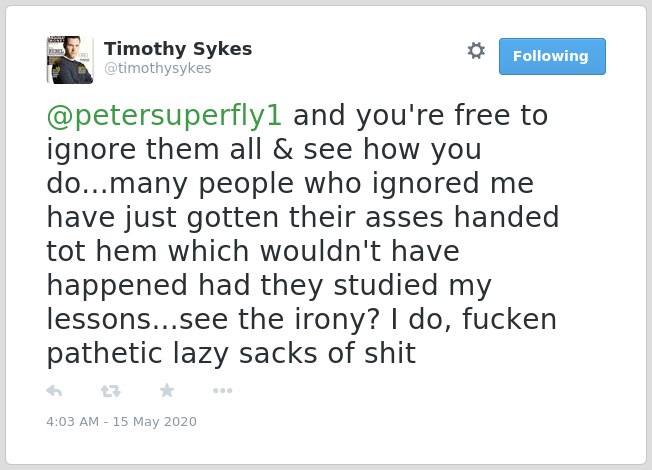The height and width of the screenshot is (470, 652).
Task: Click the retweet arrows under the tweet
Action: (111, 391)
